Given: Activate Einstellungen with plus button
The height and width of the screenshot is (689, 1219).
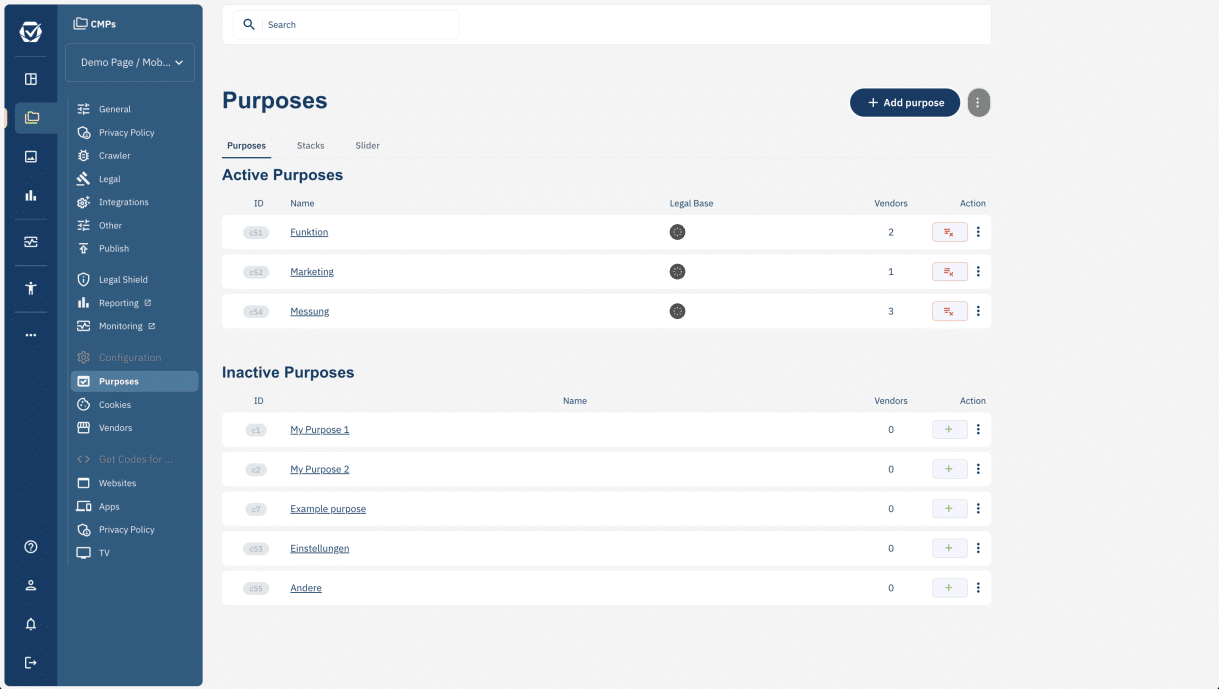Looking at the screenshot, I should coord(949,548).
